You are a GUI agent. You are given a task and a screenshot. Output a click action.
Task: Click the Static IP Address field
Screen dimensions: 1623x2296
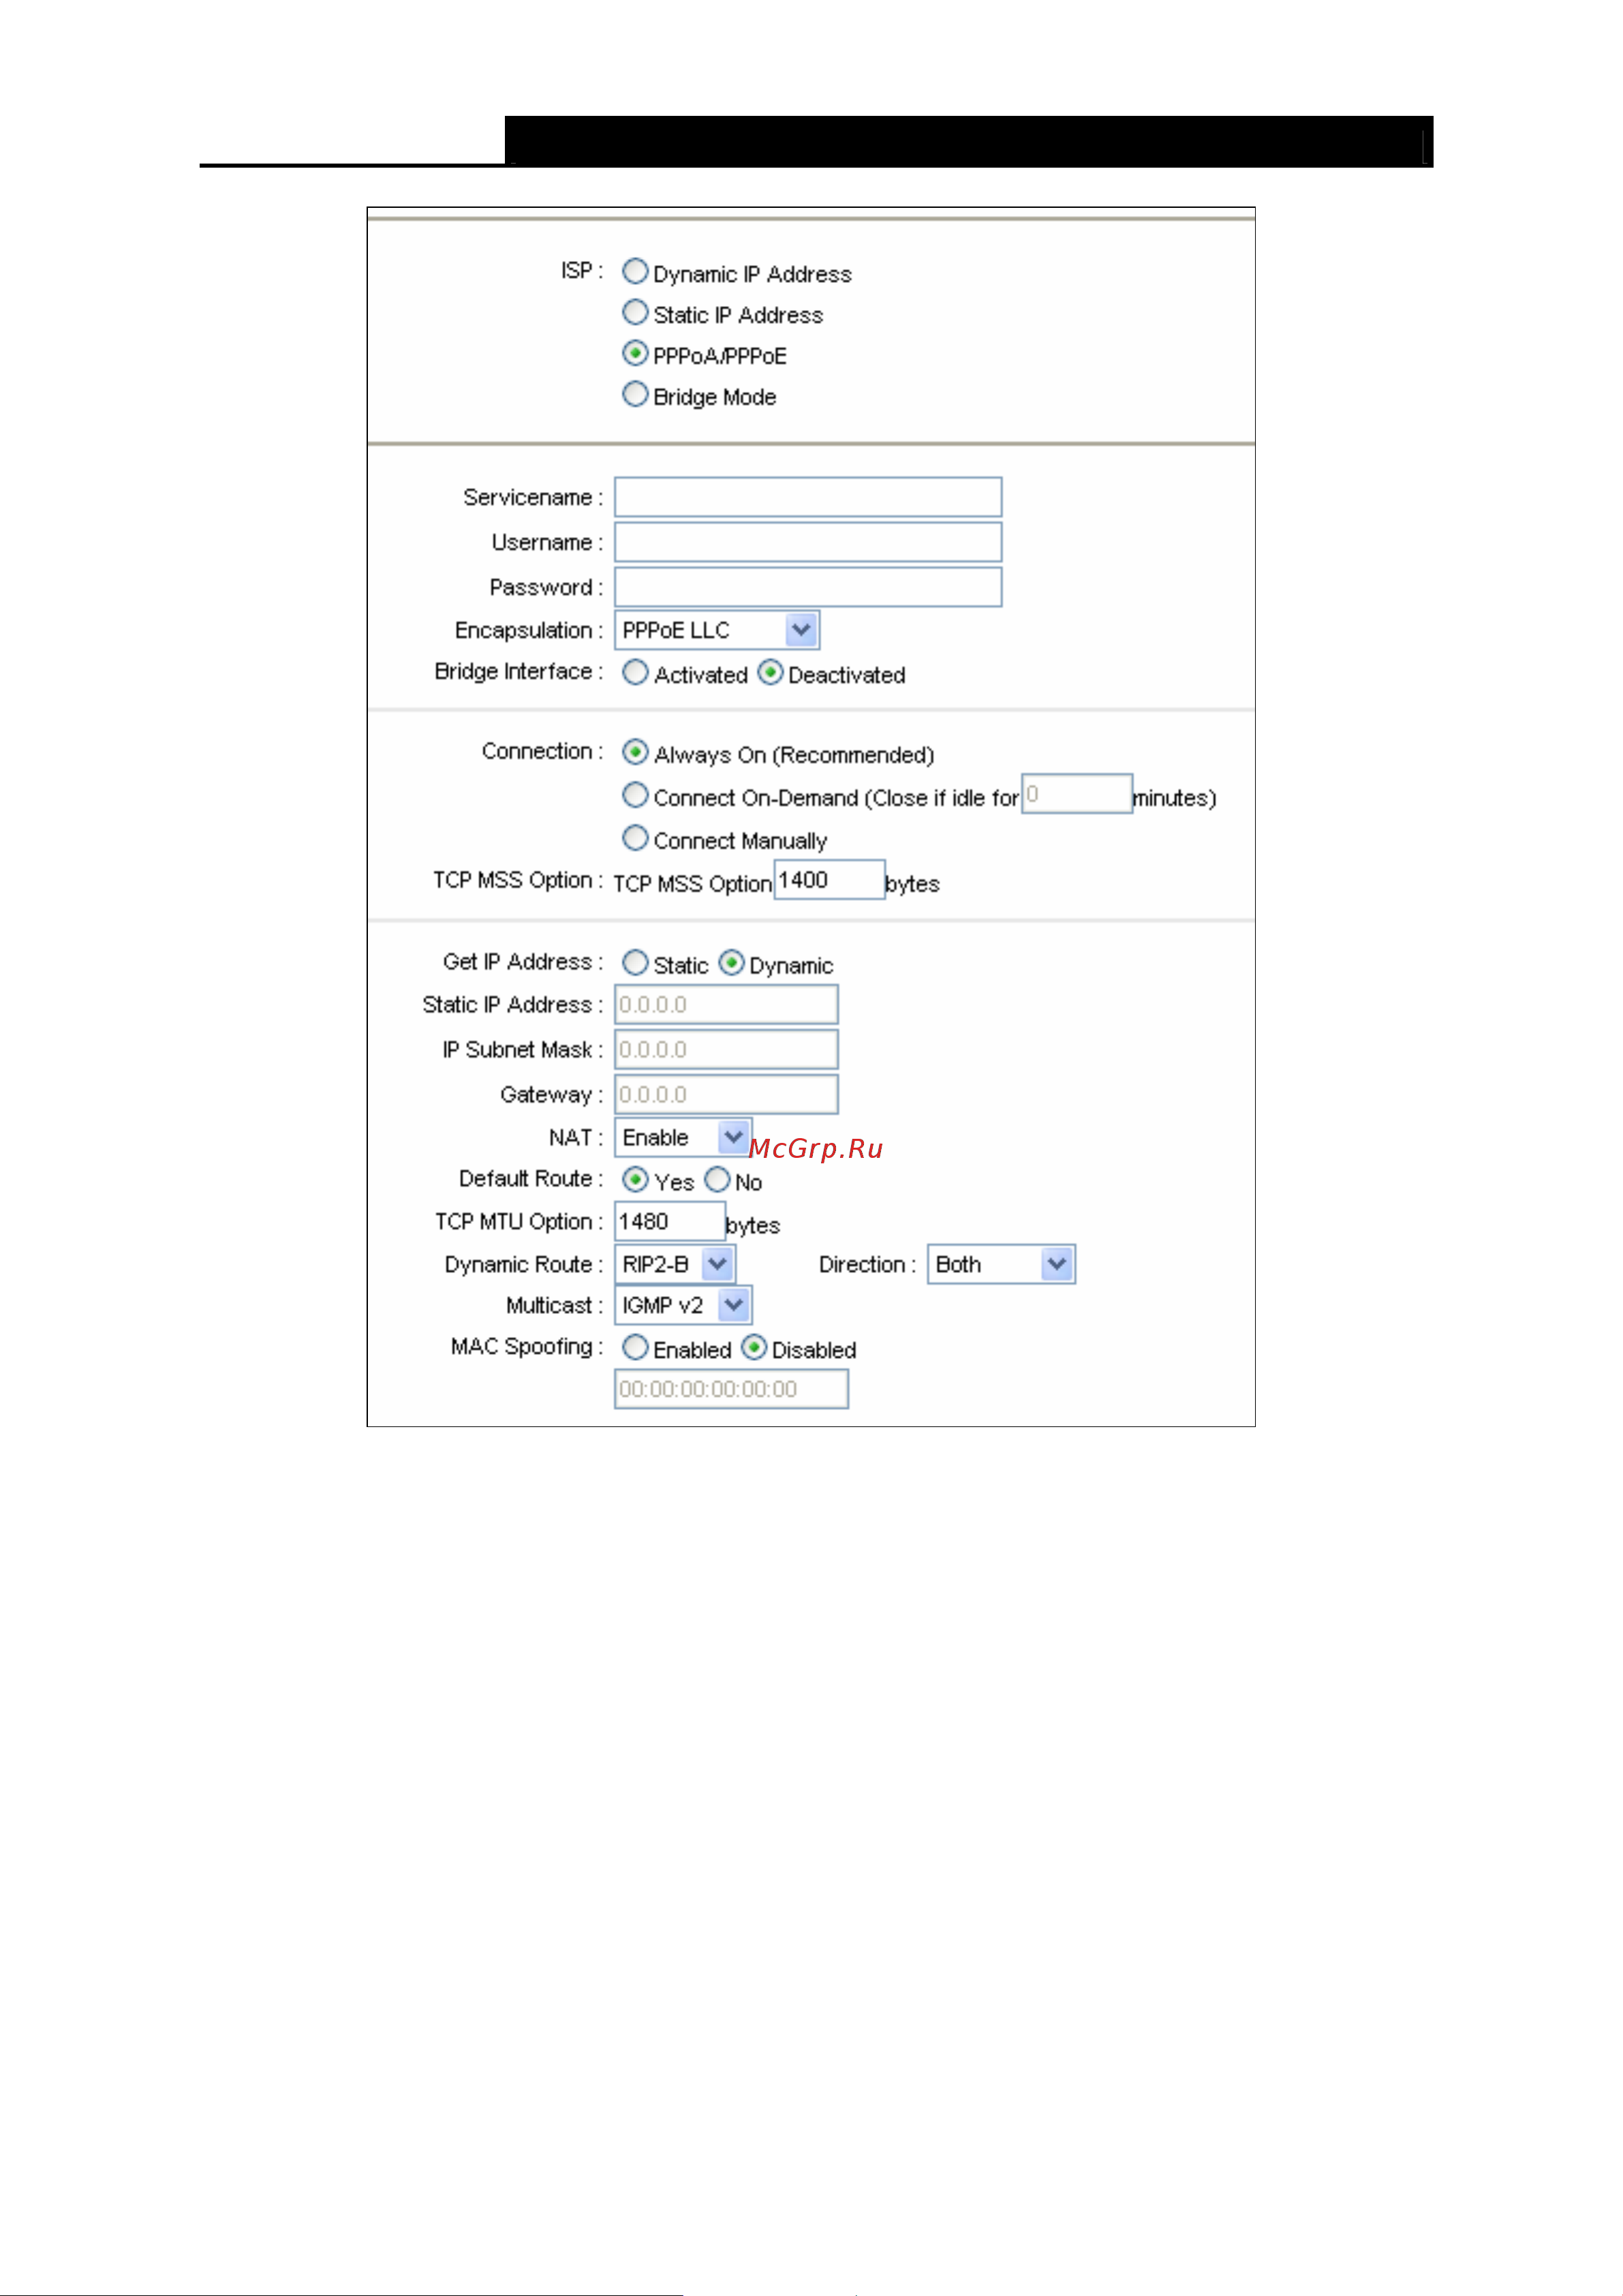click(x=726, y=1005)
